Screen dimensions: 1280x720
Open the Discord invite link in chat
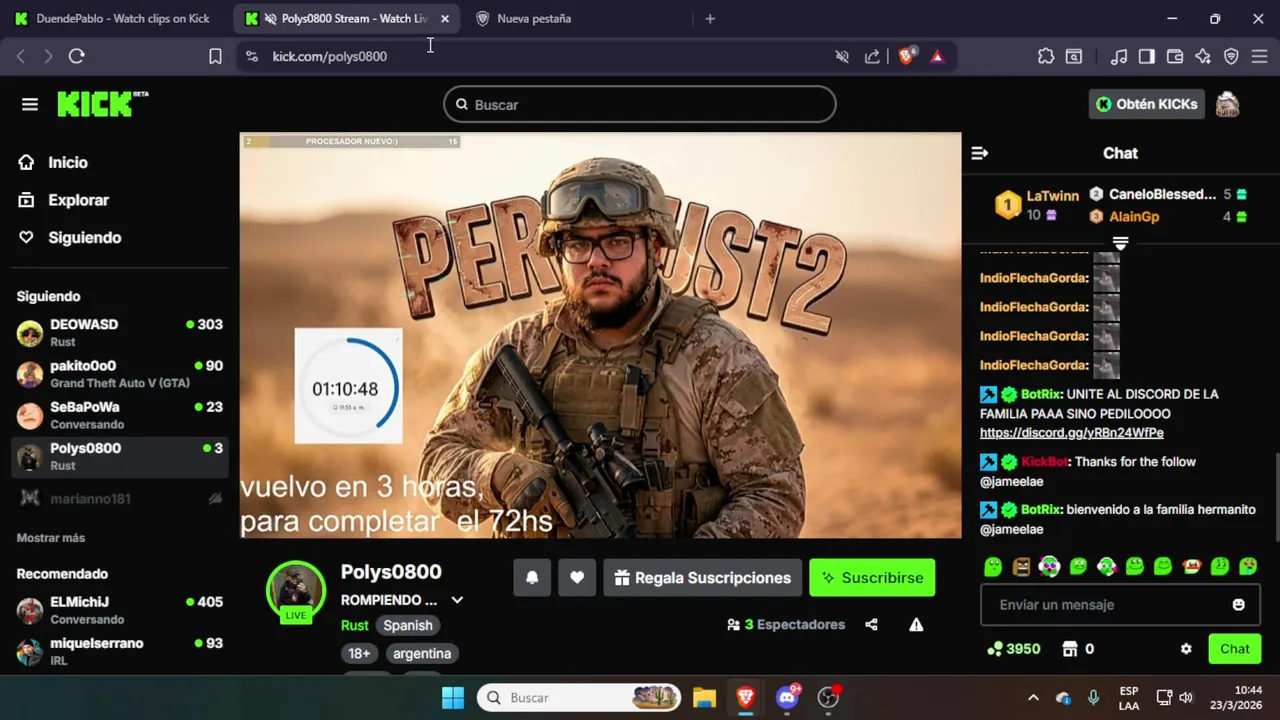[1071, 433]
